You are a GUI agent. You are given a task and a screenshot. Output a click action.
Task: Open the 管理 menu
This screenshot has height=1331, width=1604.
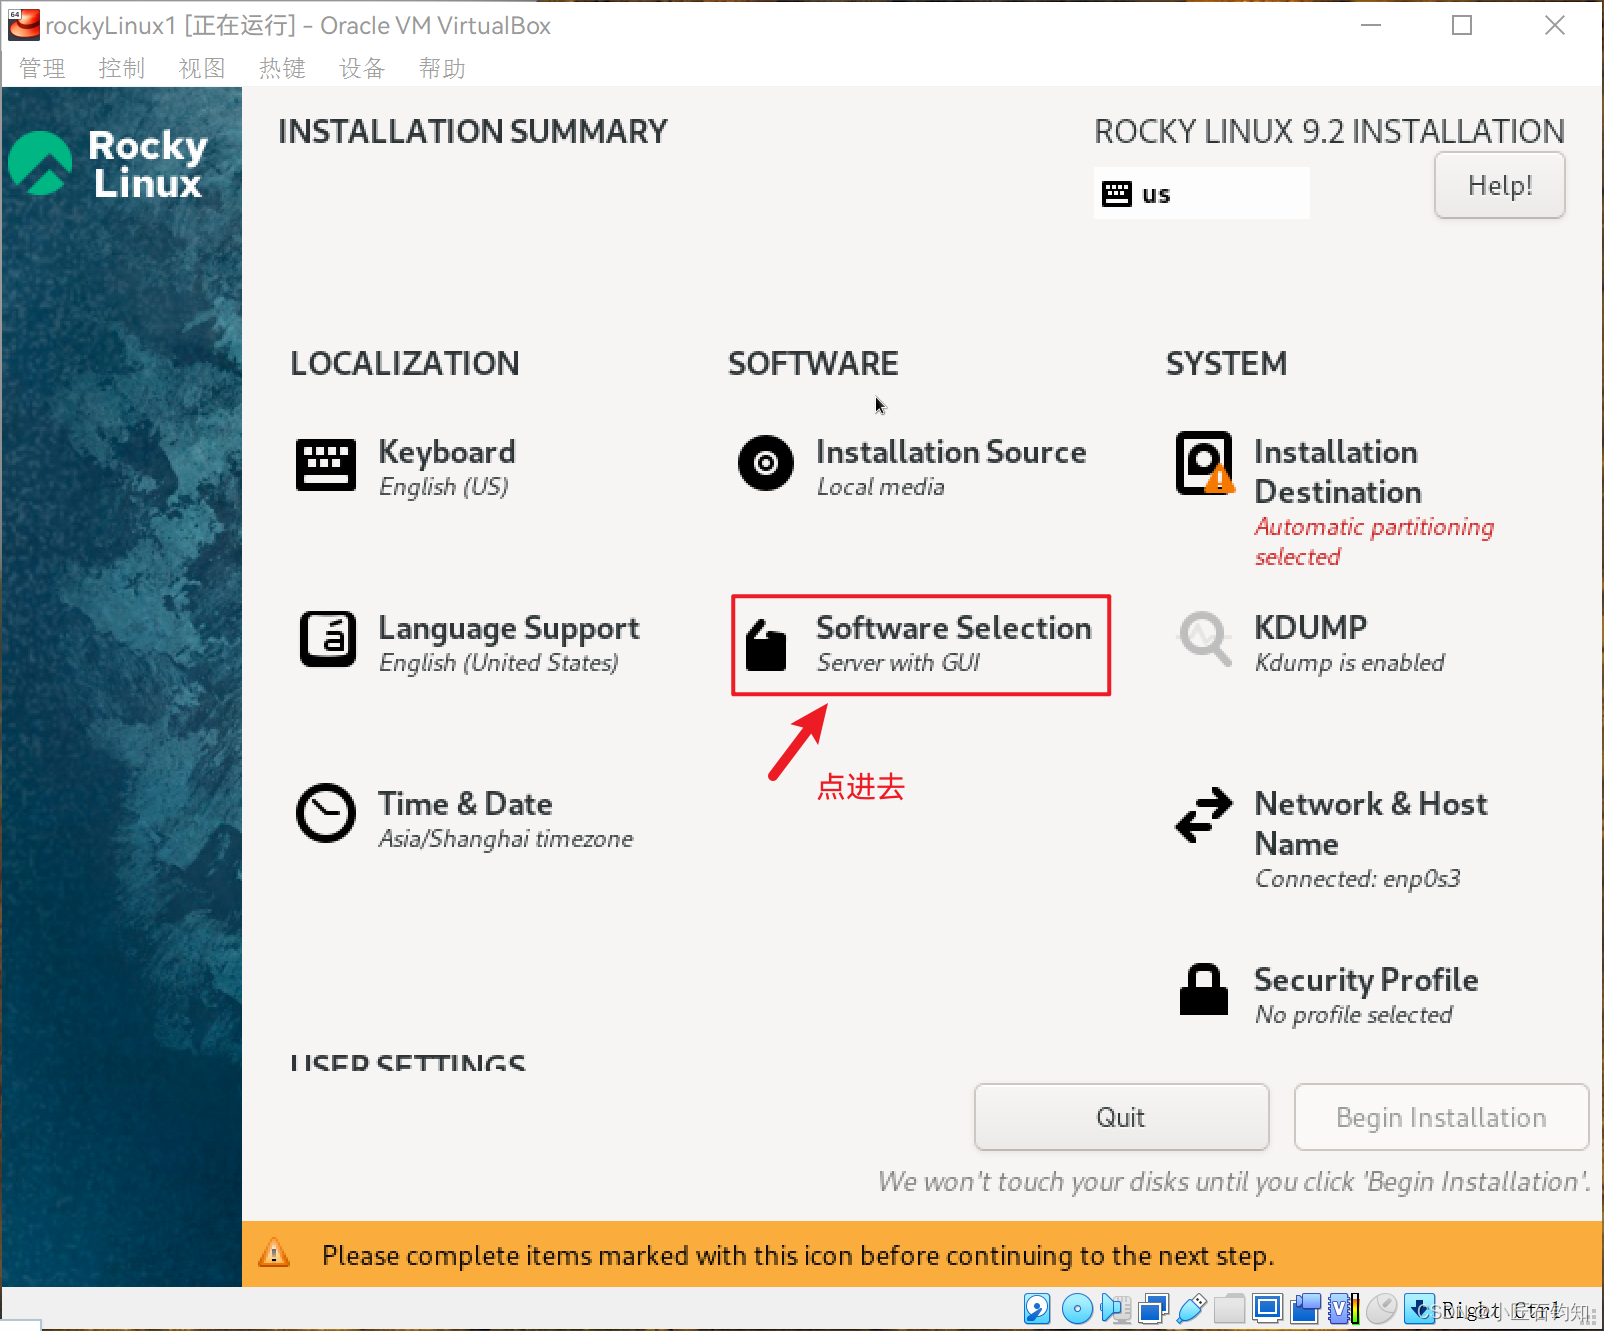[x=42, y=68]
